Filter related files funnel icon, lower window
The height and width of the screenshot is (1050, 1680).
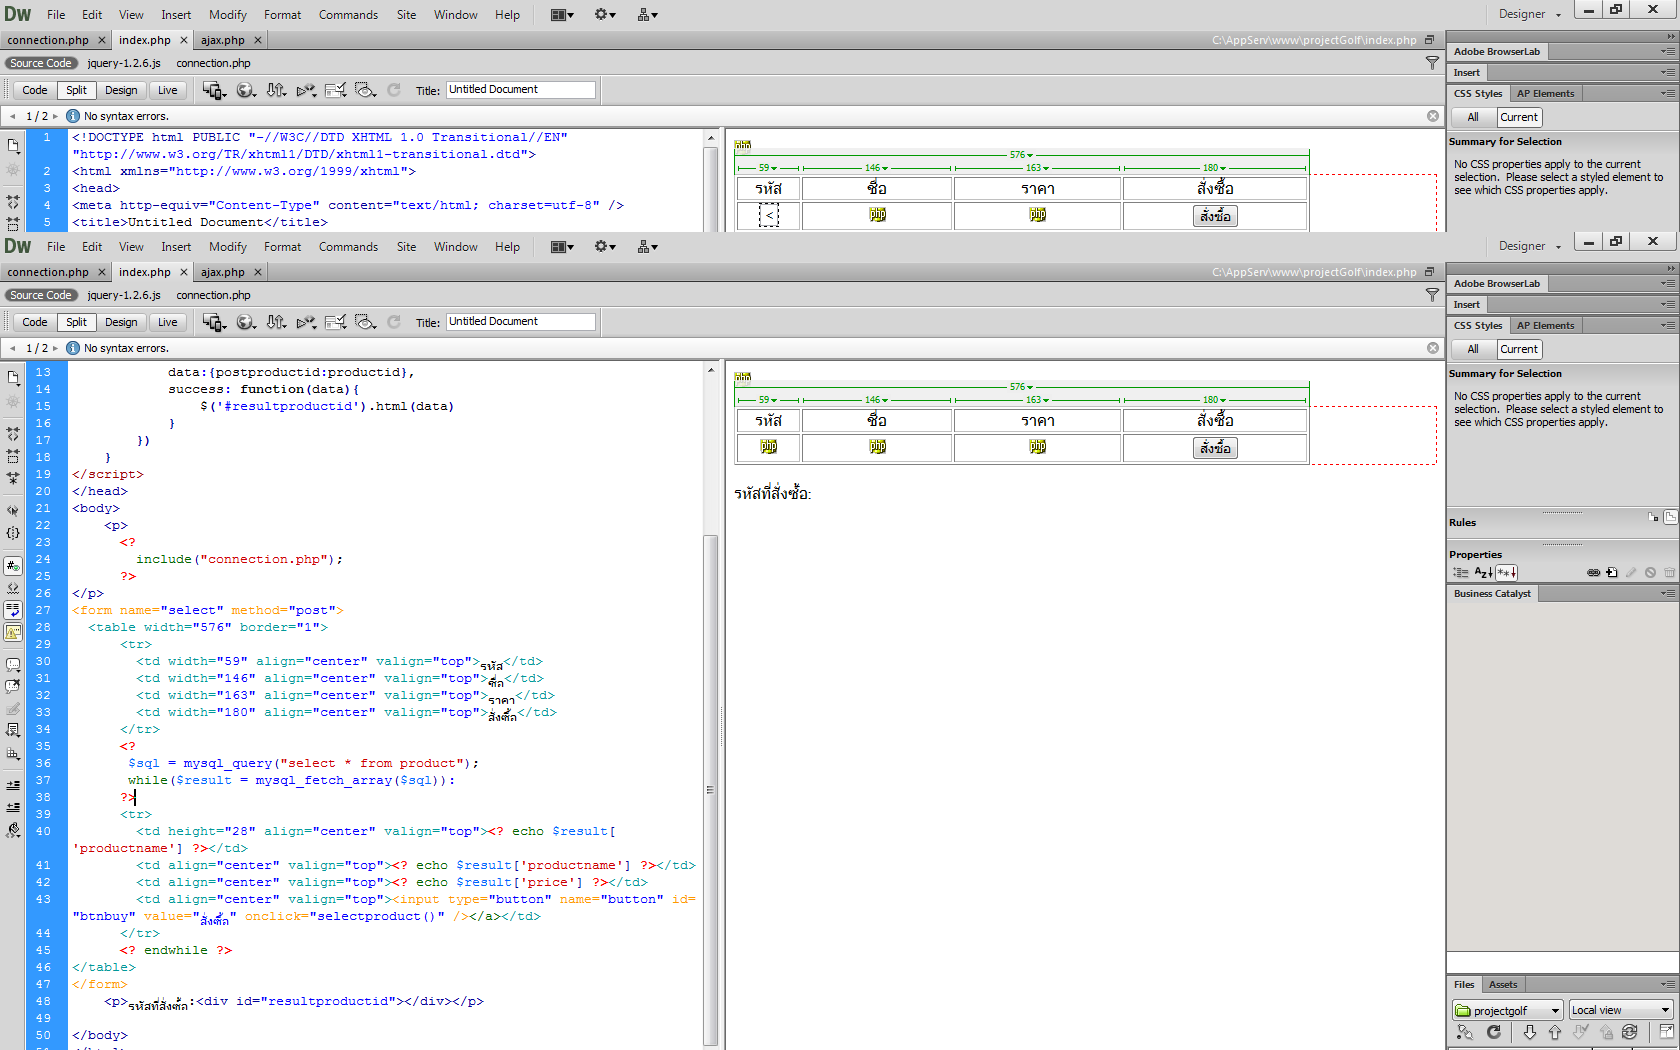1432,295
